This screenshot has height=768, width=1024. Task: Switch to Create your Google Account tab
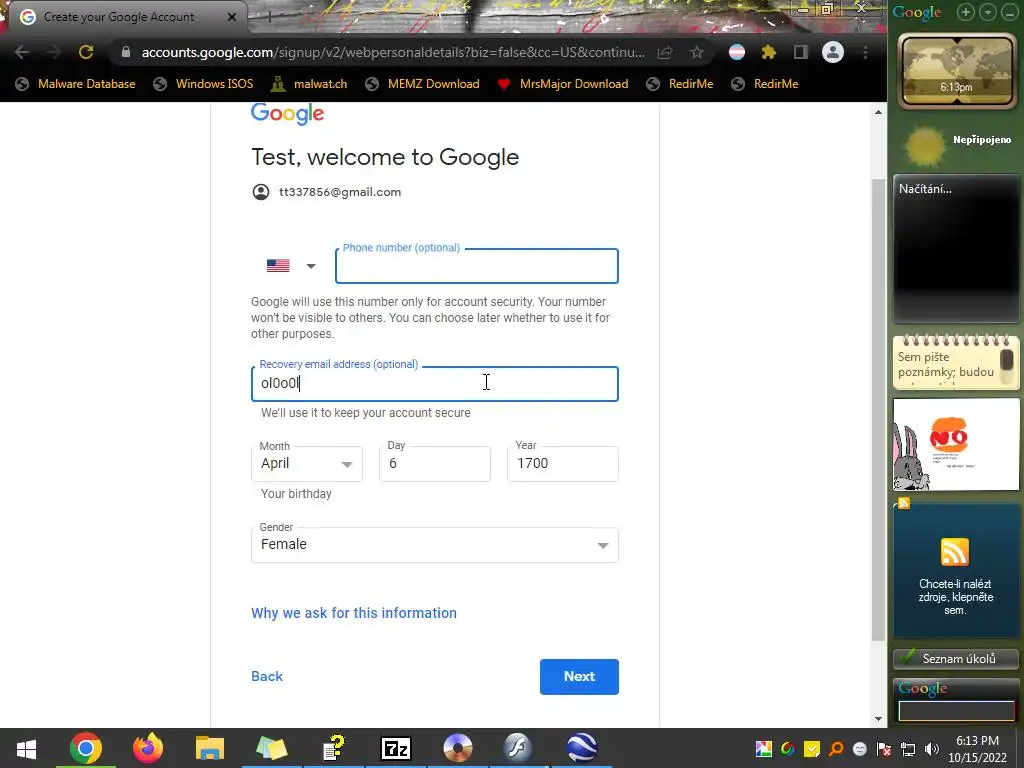click(119, 17)
